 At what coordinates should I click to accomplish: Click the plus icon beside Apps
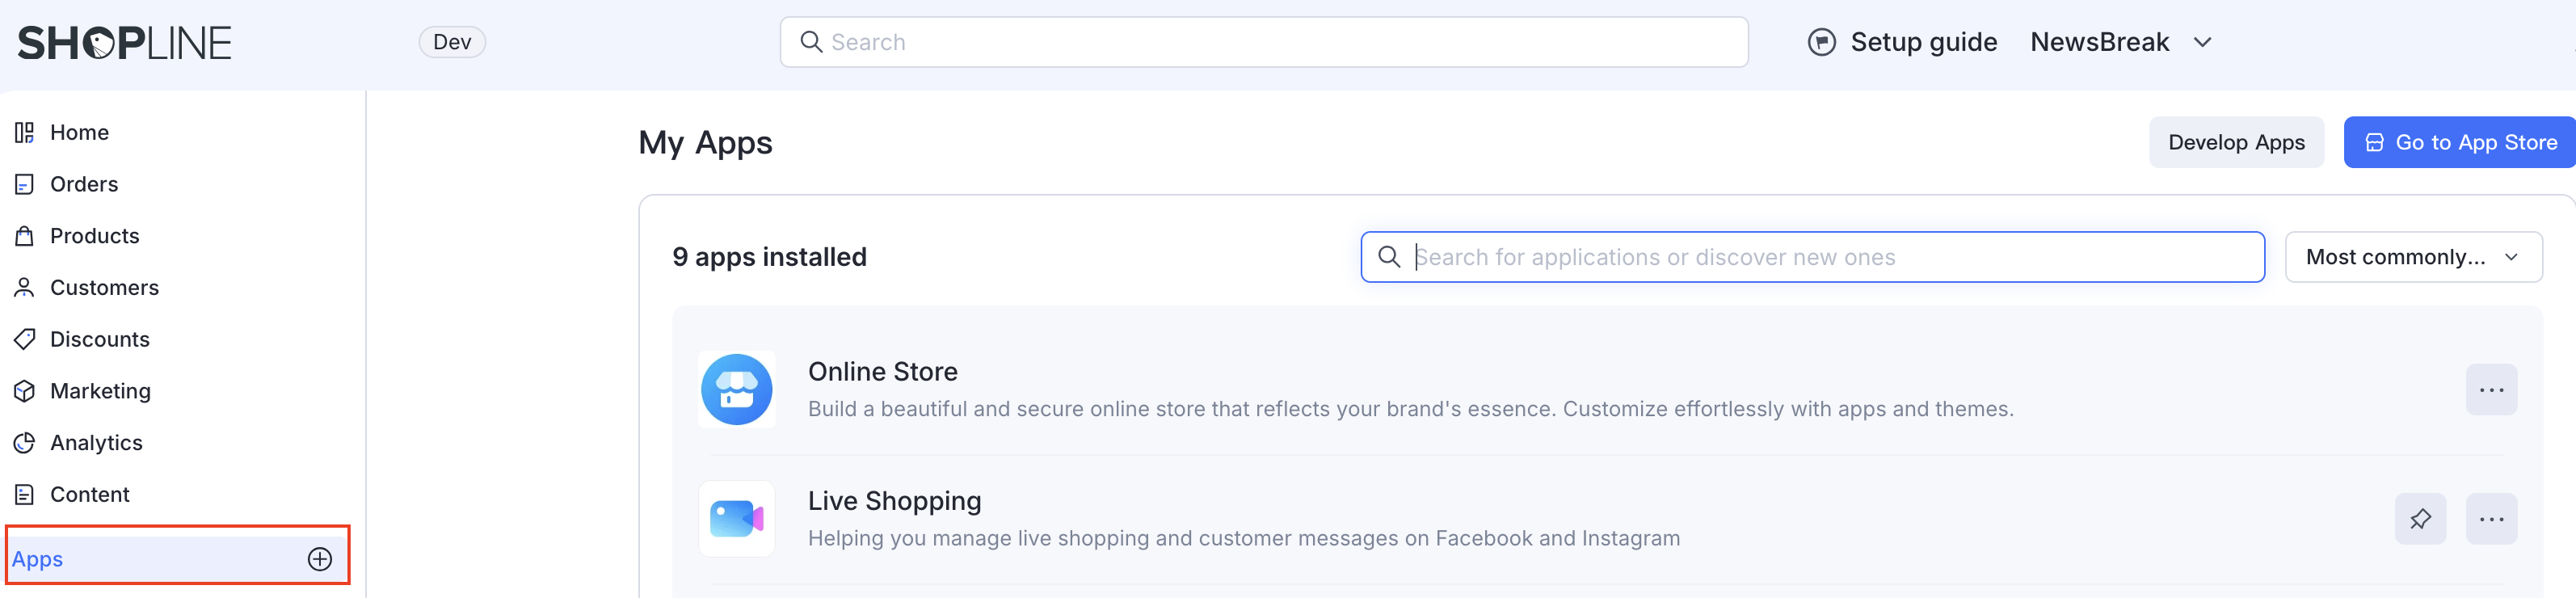coord(320,559)
